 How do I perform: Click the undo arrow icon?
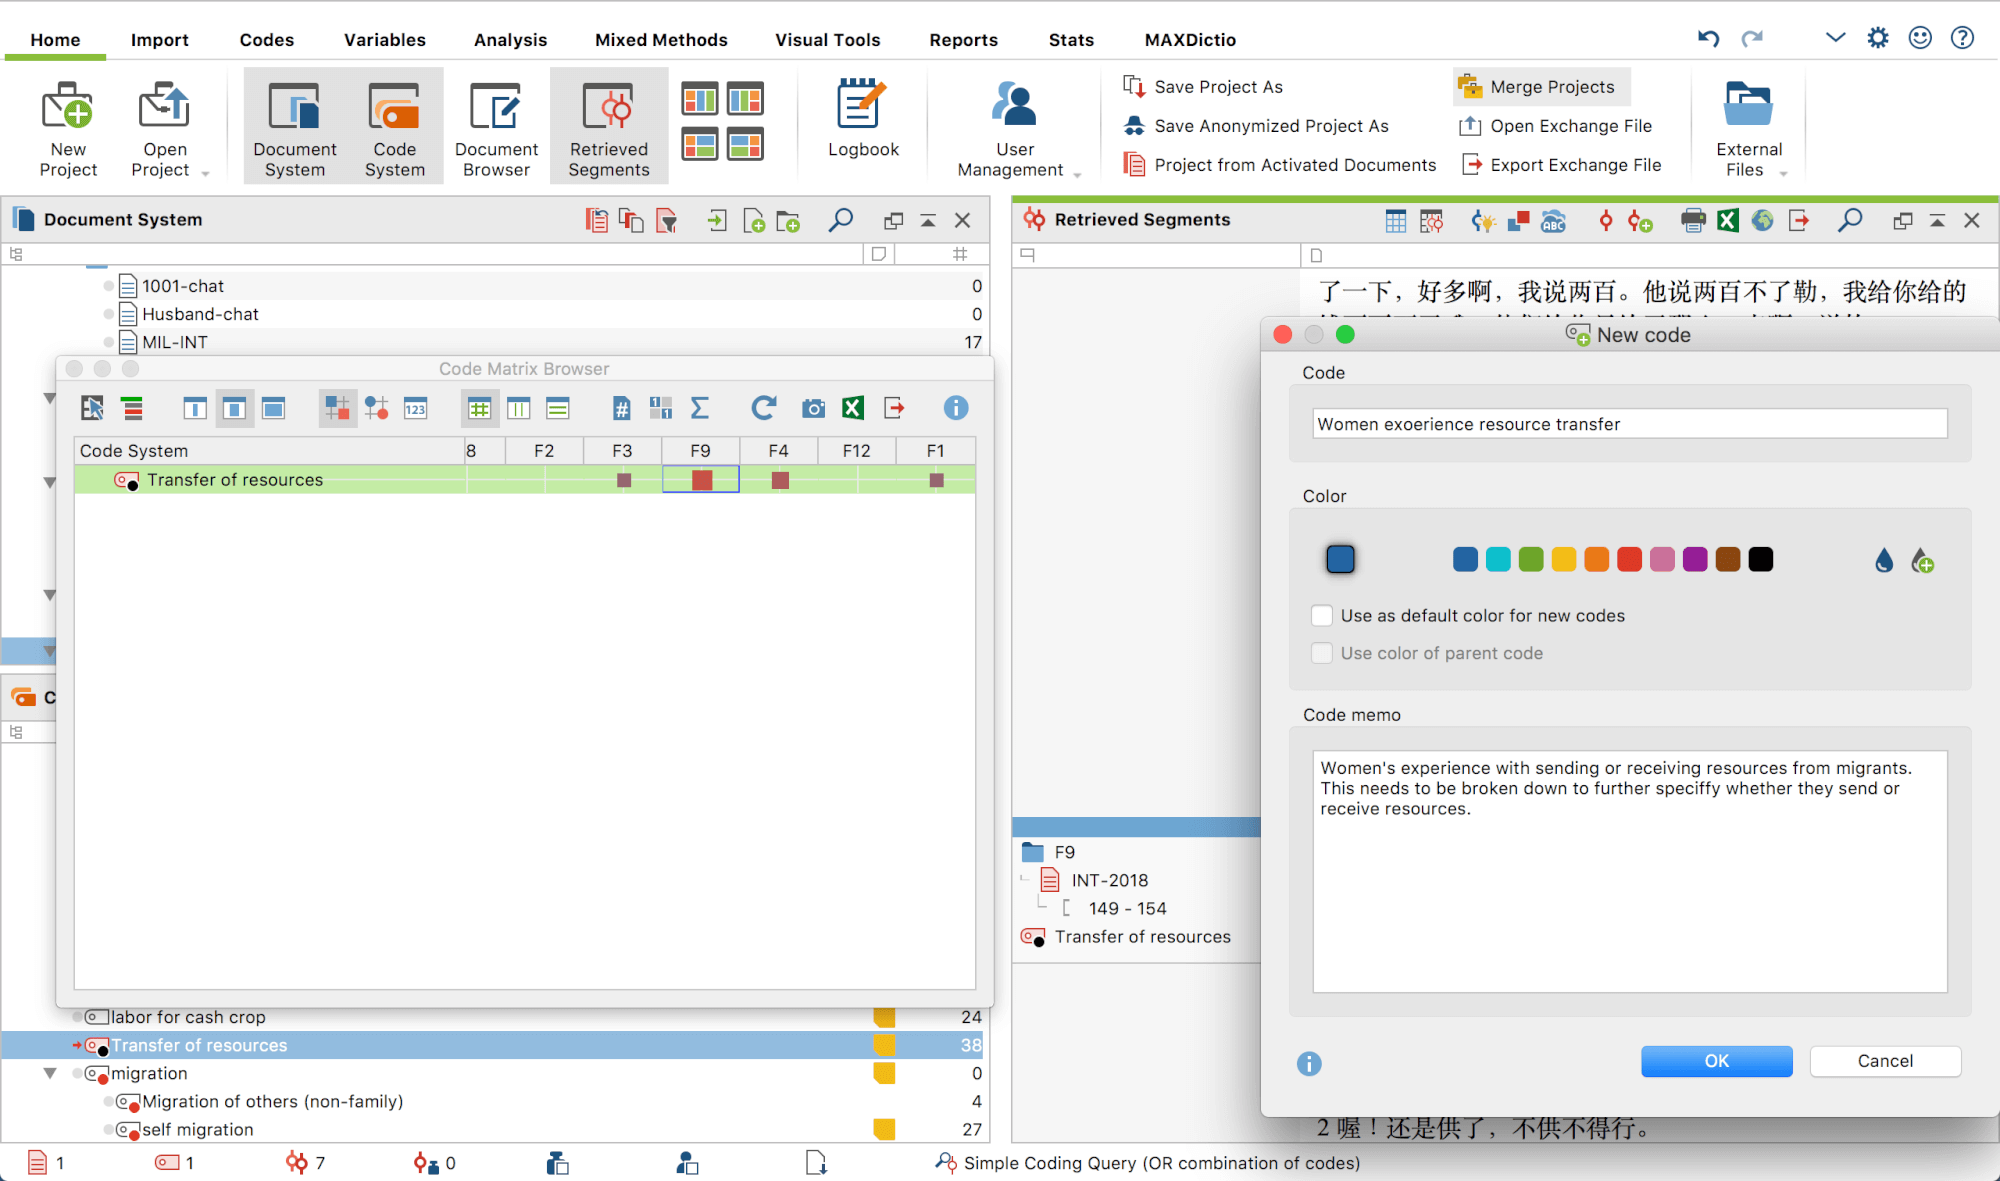click(x=1709, y=38)
